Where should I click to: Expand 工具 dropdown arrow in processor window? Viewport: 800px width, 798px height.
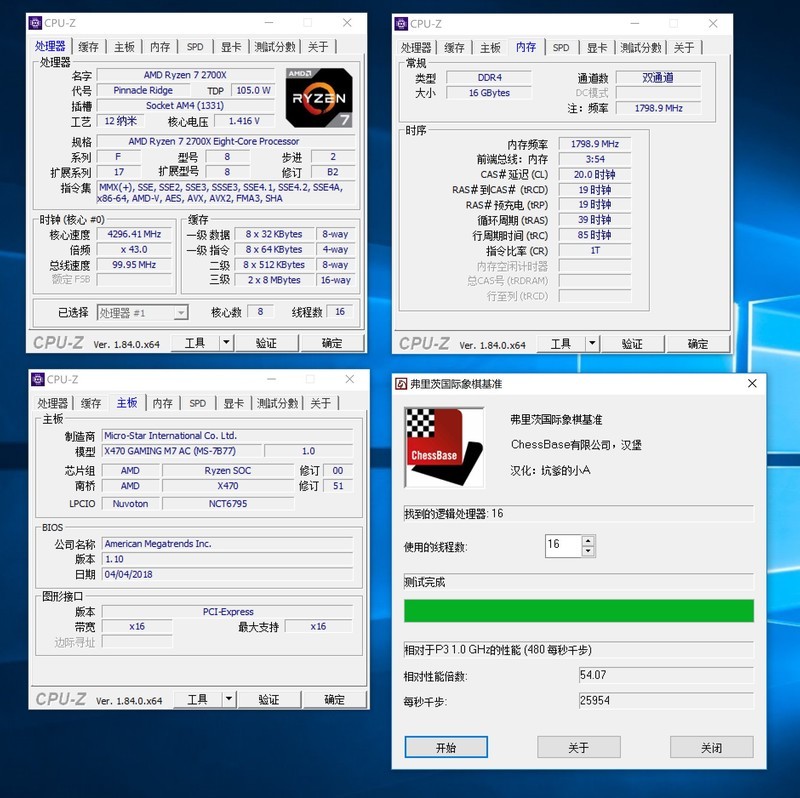227,342
